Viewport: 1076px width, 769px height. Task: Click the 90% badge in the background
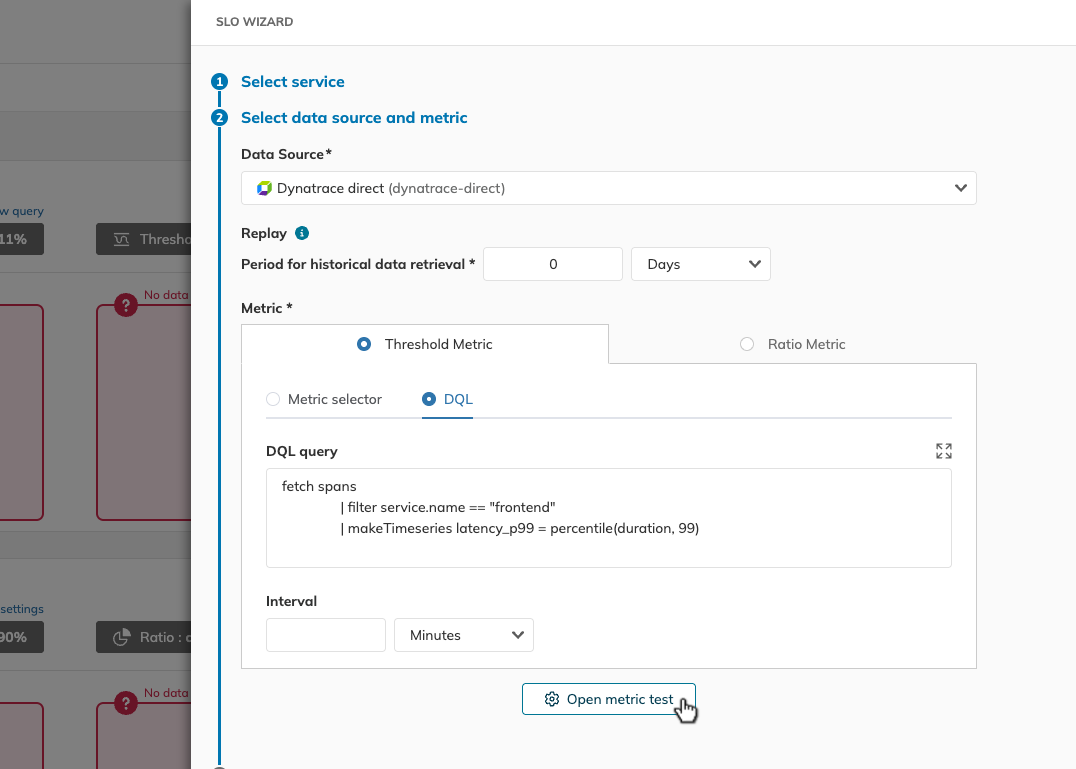(21, 637)
